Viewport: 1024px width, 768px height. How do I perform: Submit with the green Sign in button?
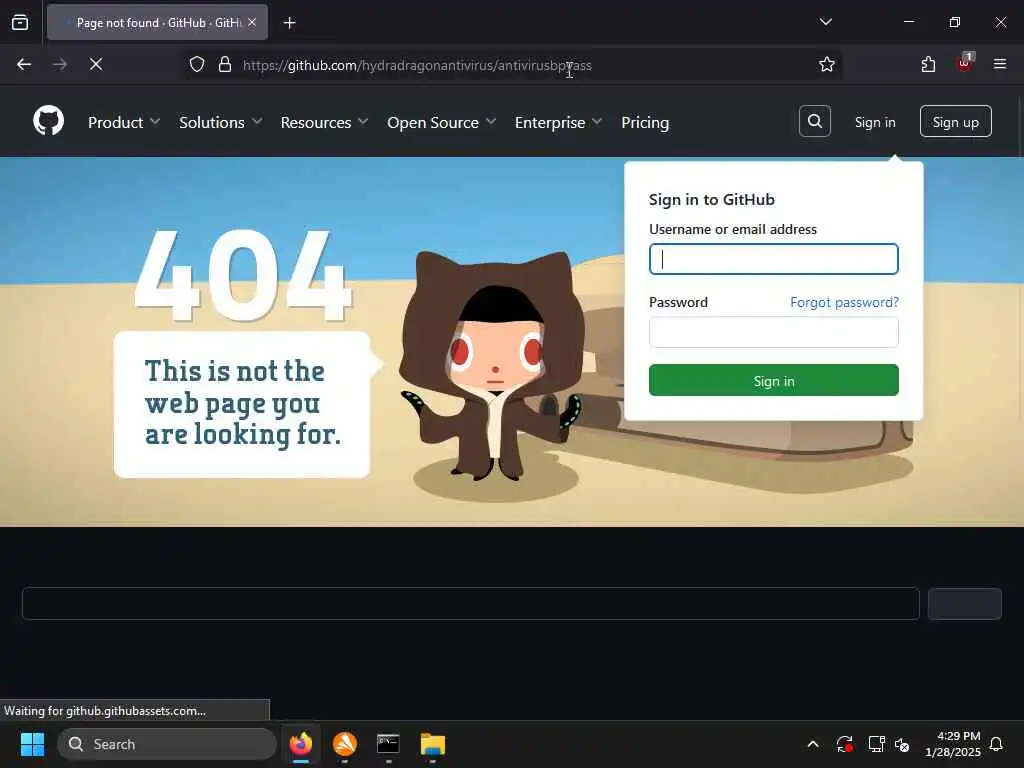point(773,380)
